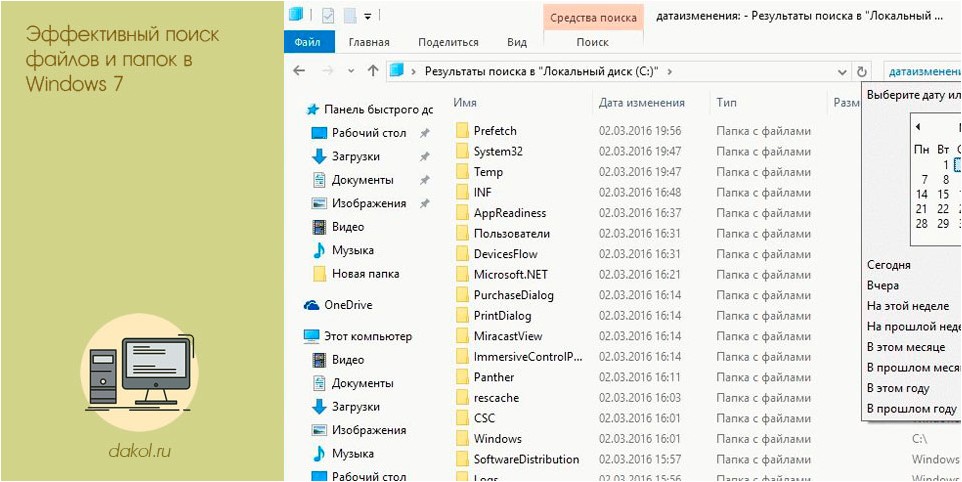Viewport: 962px width, 482px height.
Task: Click the Музыка icon under quick access
Action: coord(319,250)
